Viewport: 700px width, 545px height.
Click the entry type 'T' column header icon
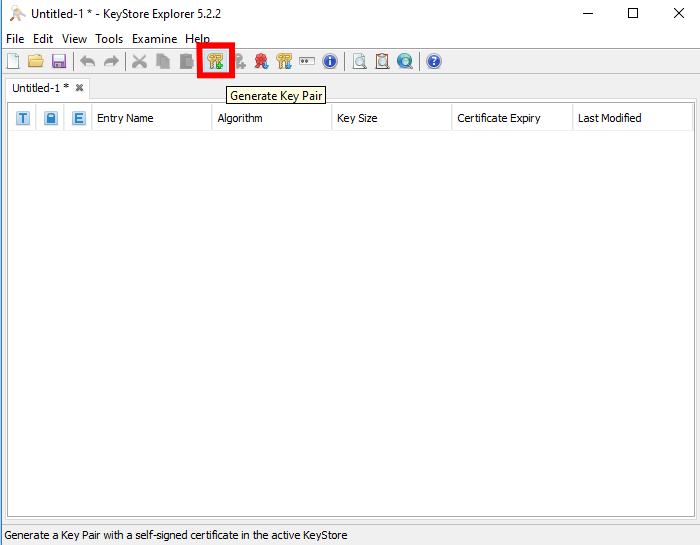[x=23, y=118]
